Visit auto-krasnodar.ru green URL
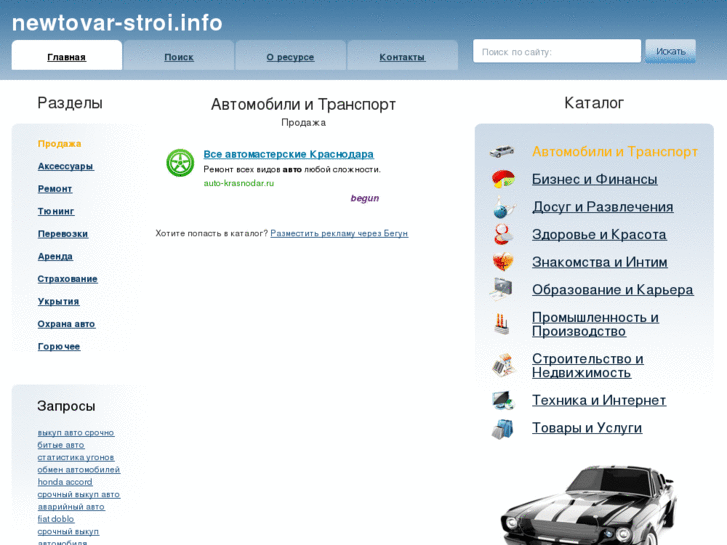Screen dimensions: 727x545 tap(239, 183)
